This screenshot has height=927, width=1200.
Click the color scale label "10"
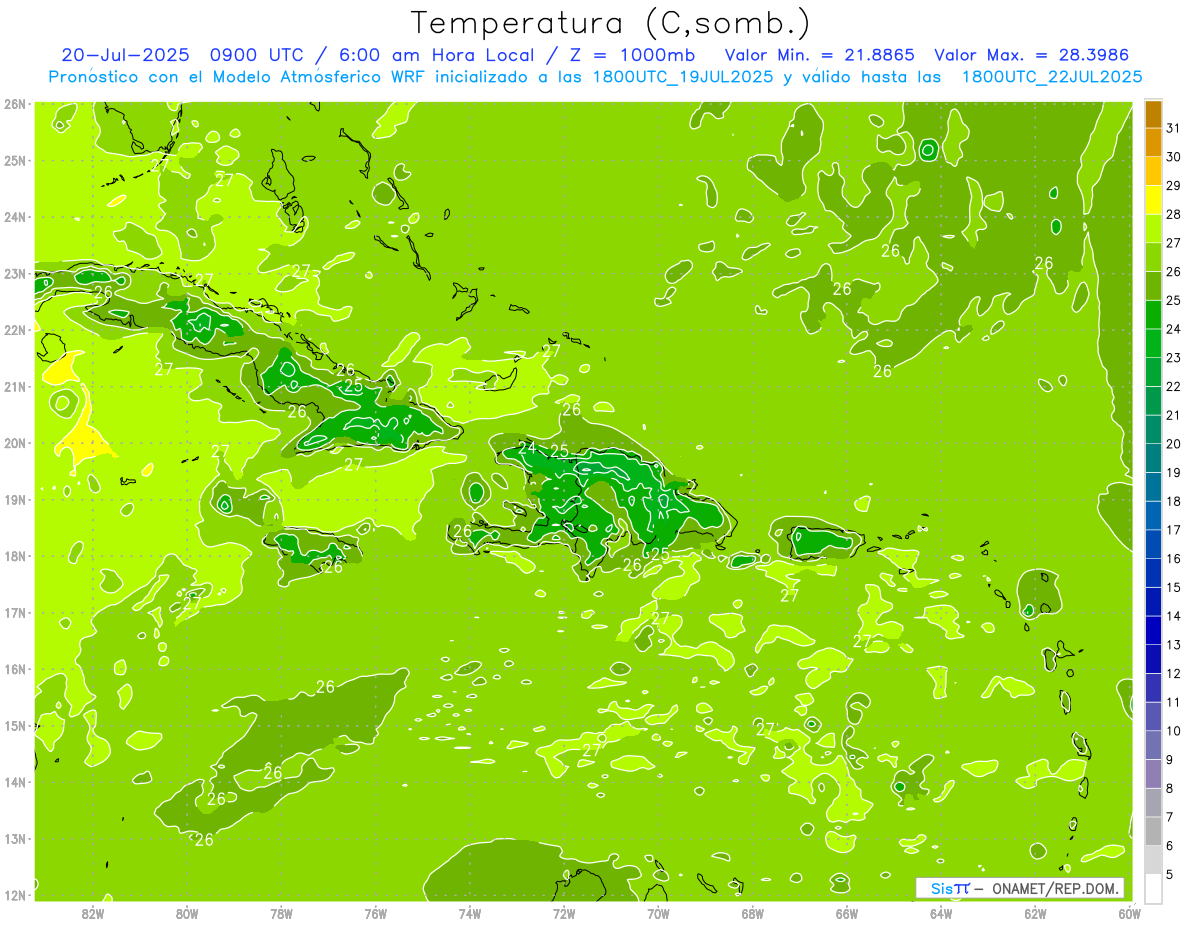[1174, 731]
